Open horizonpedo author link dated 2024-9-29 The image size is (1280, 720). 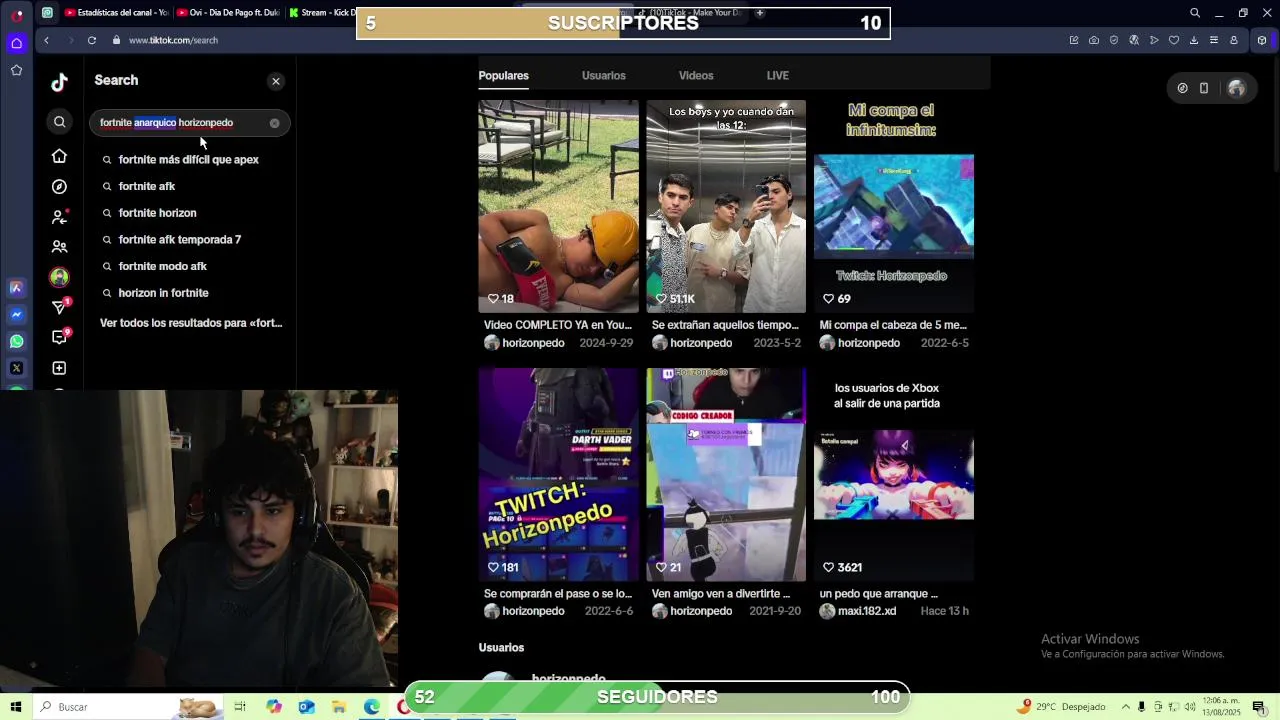[x=533, y=343]
